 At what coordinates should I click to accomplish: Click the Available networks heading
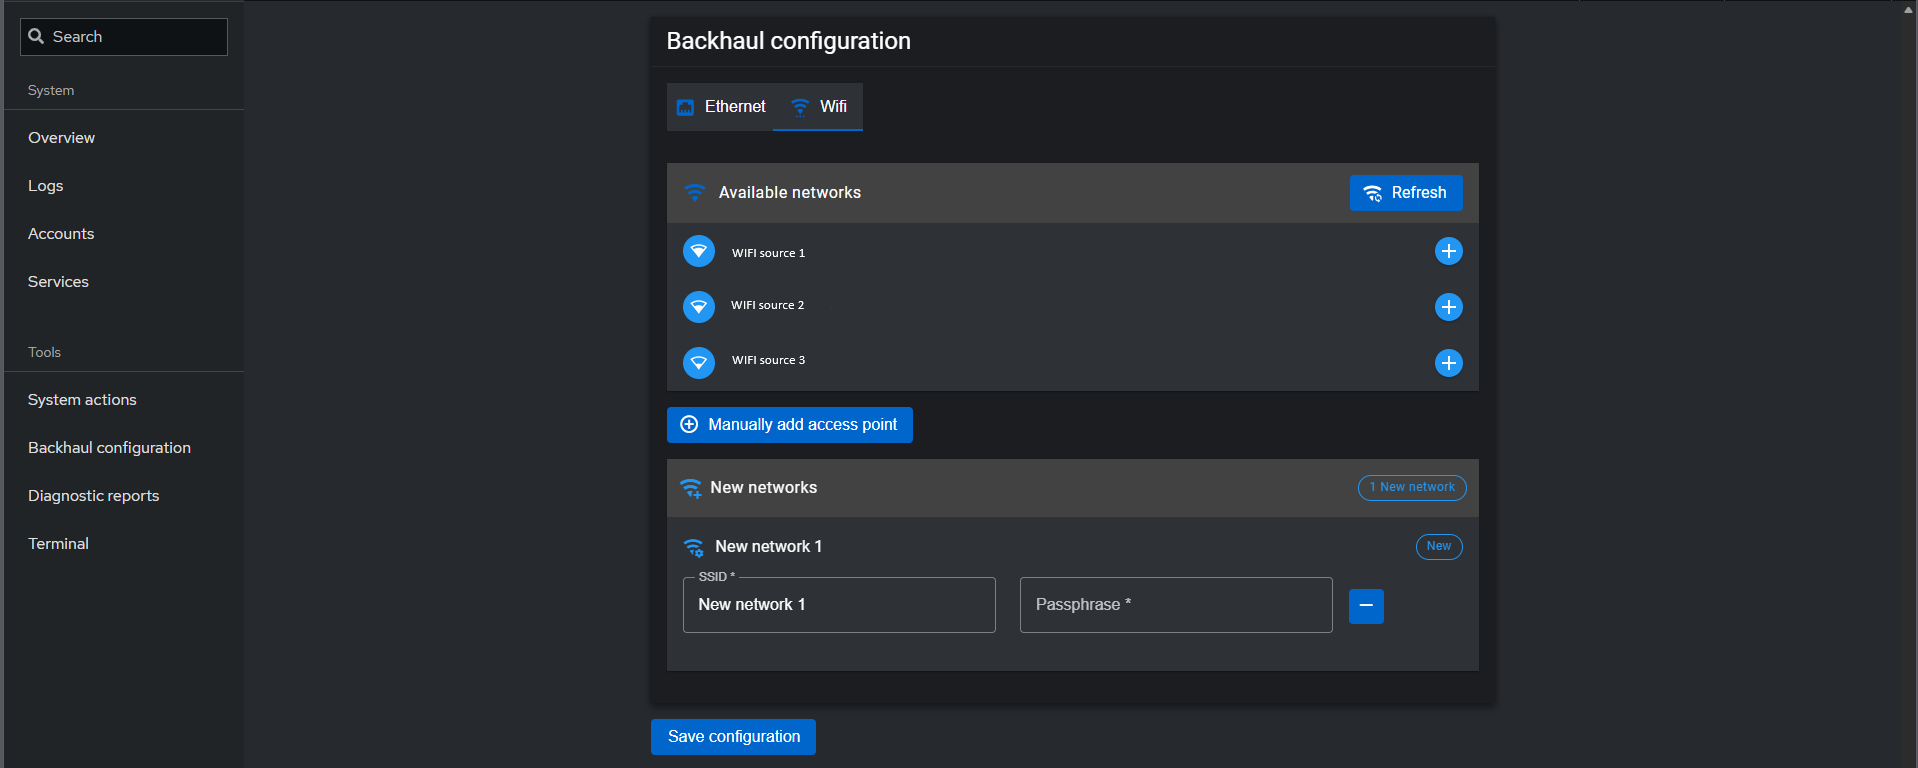[790, 193]
